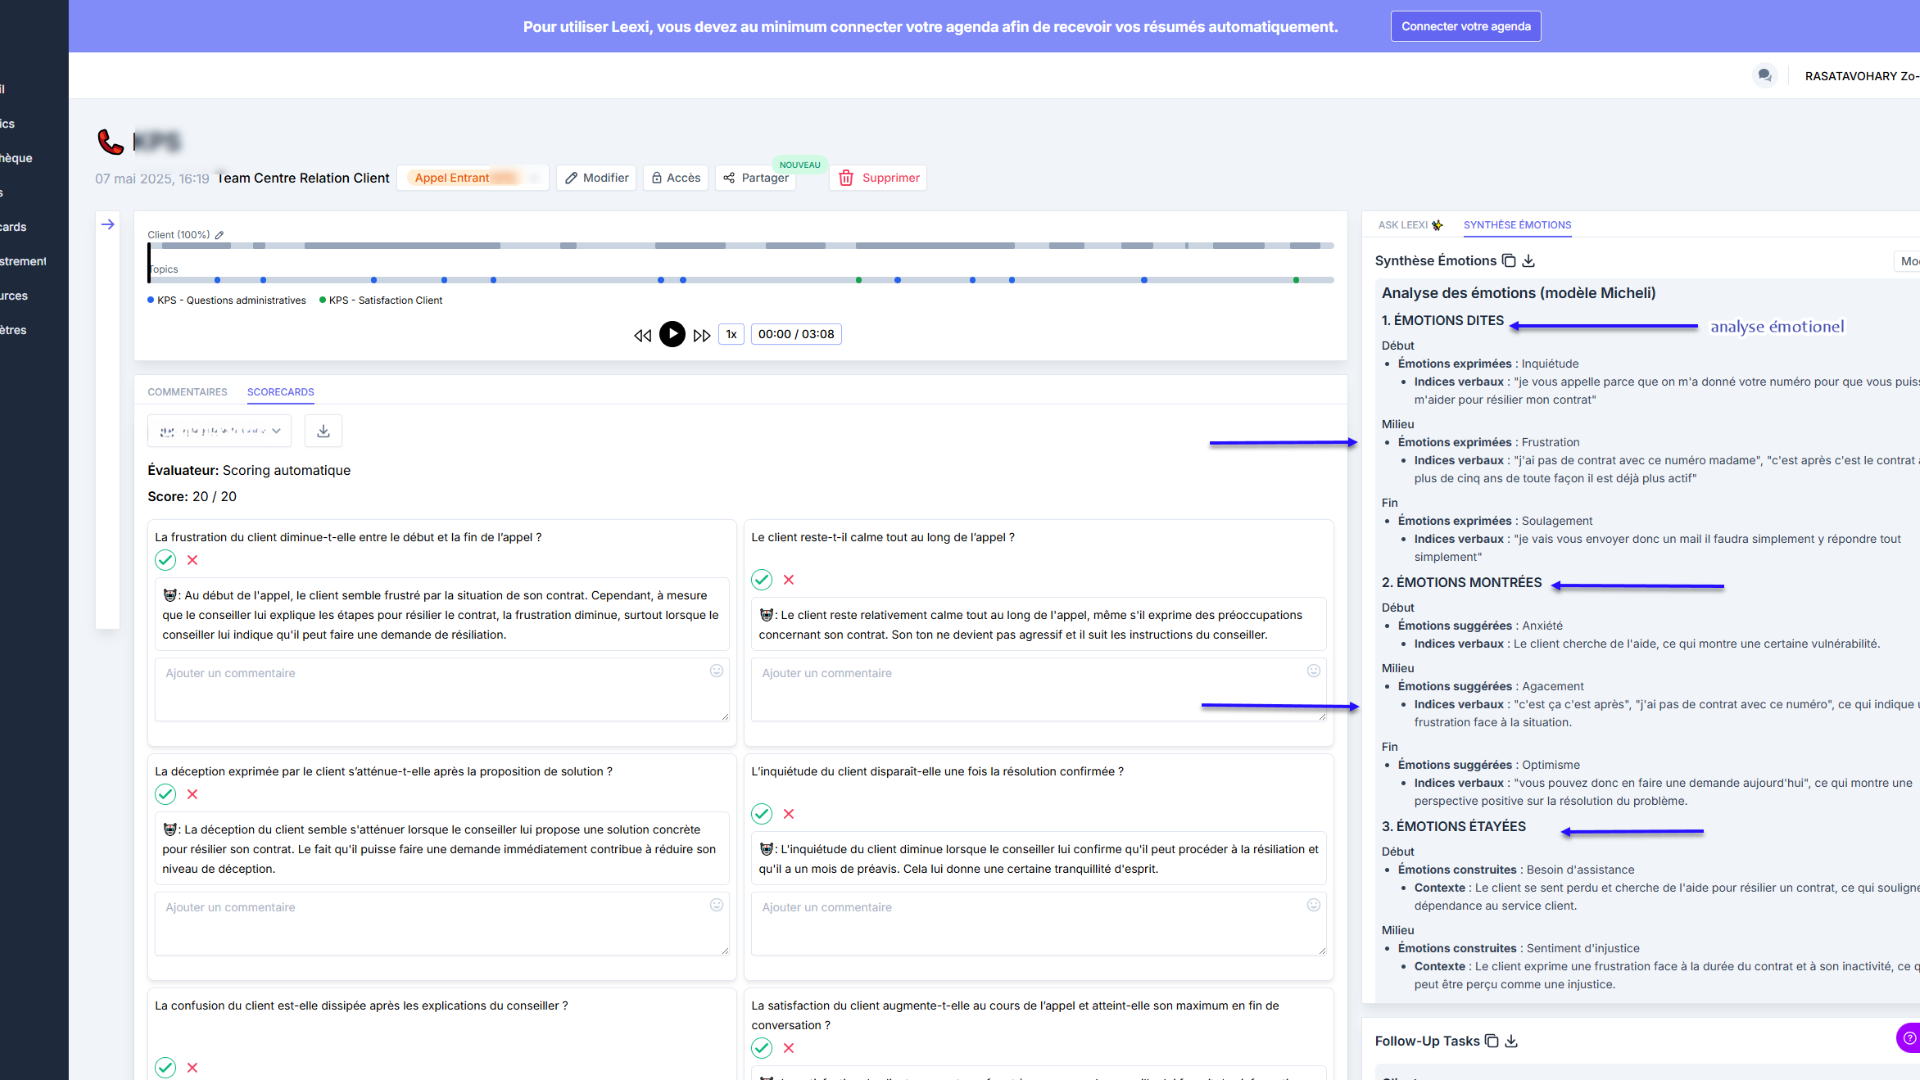
Task: Open the scorecard selection dropdown
Action: (x=218, y=430)
